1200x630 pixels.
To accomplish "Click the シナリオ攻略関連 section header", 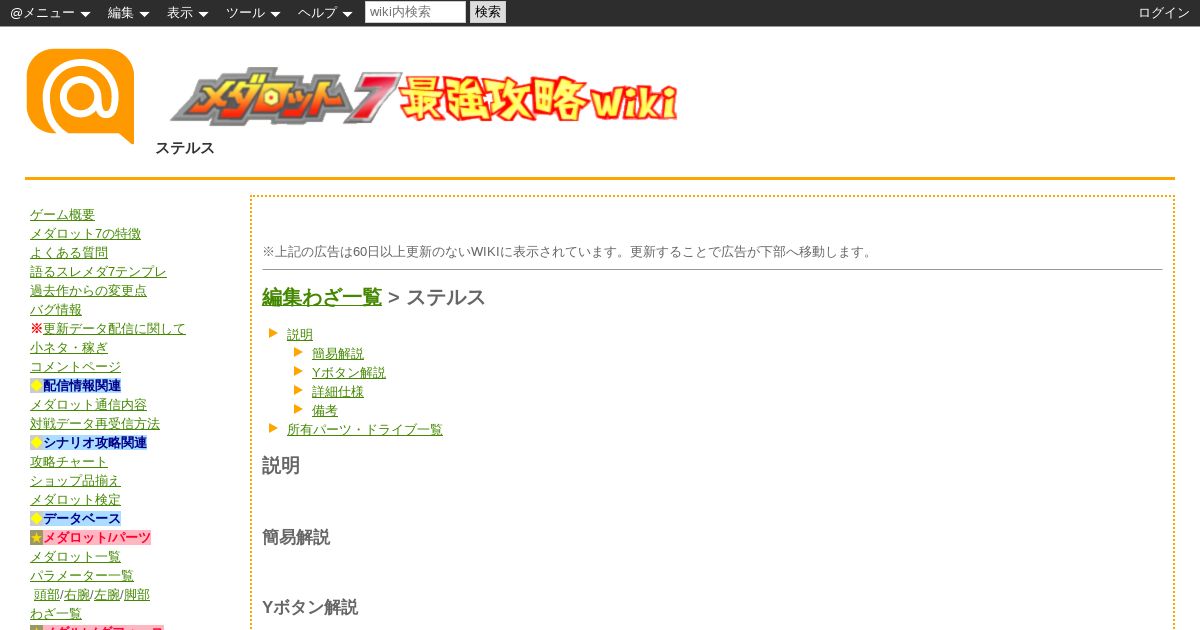I will [95, 443].
